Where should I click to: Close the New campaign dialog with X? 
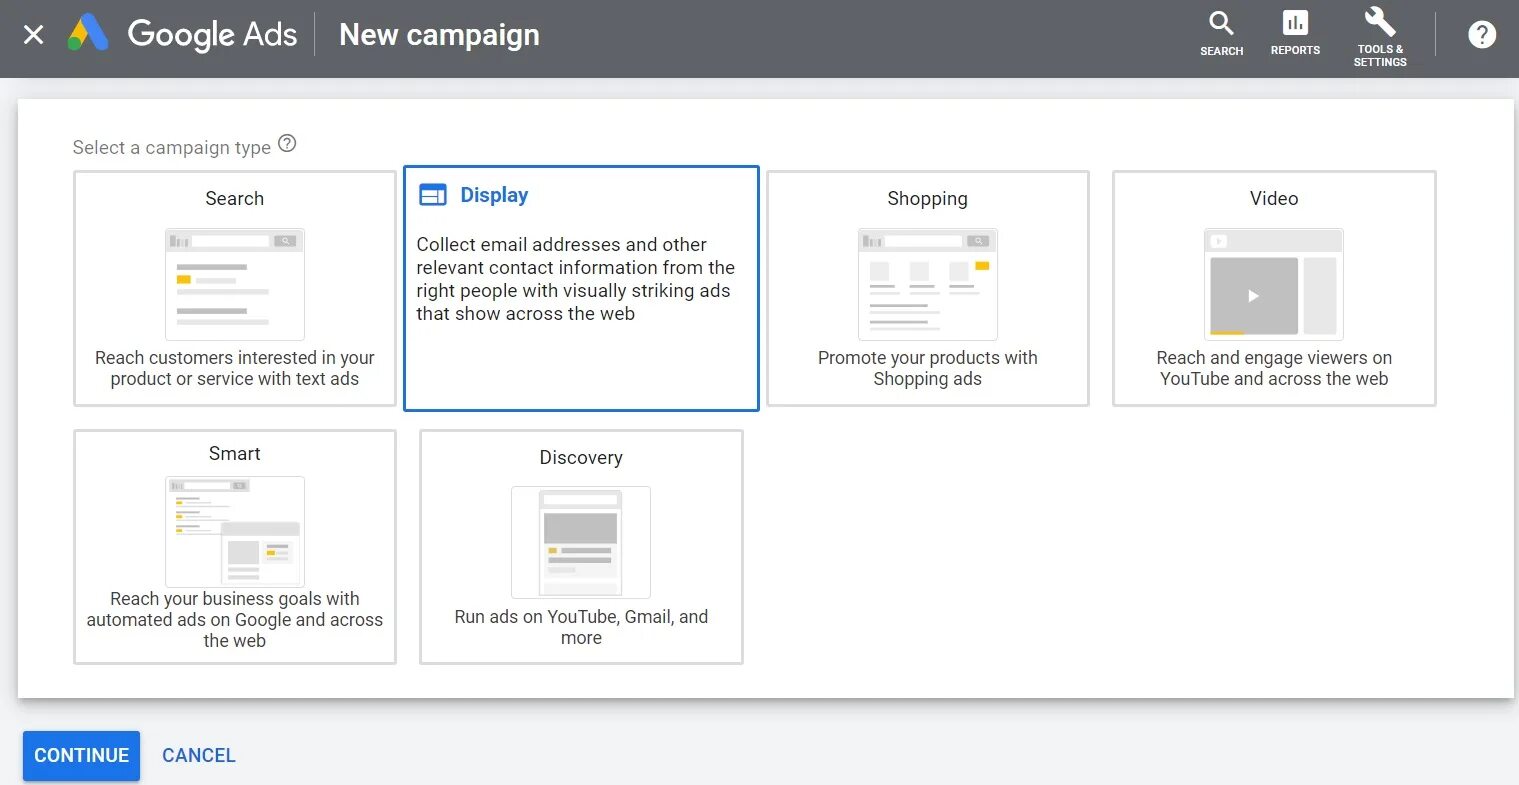[x=33, y=35]
